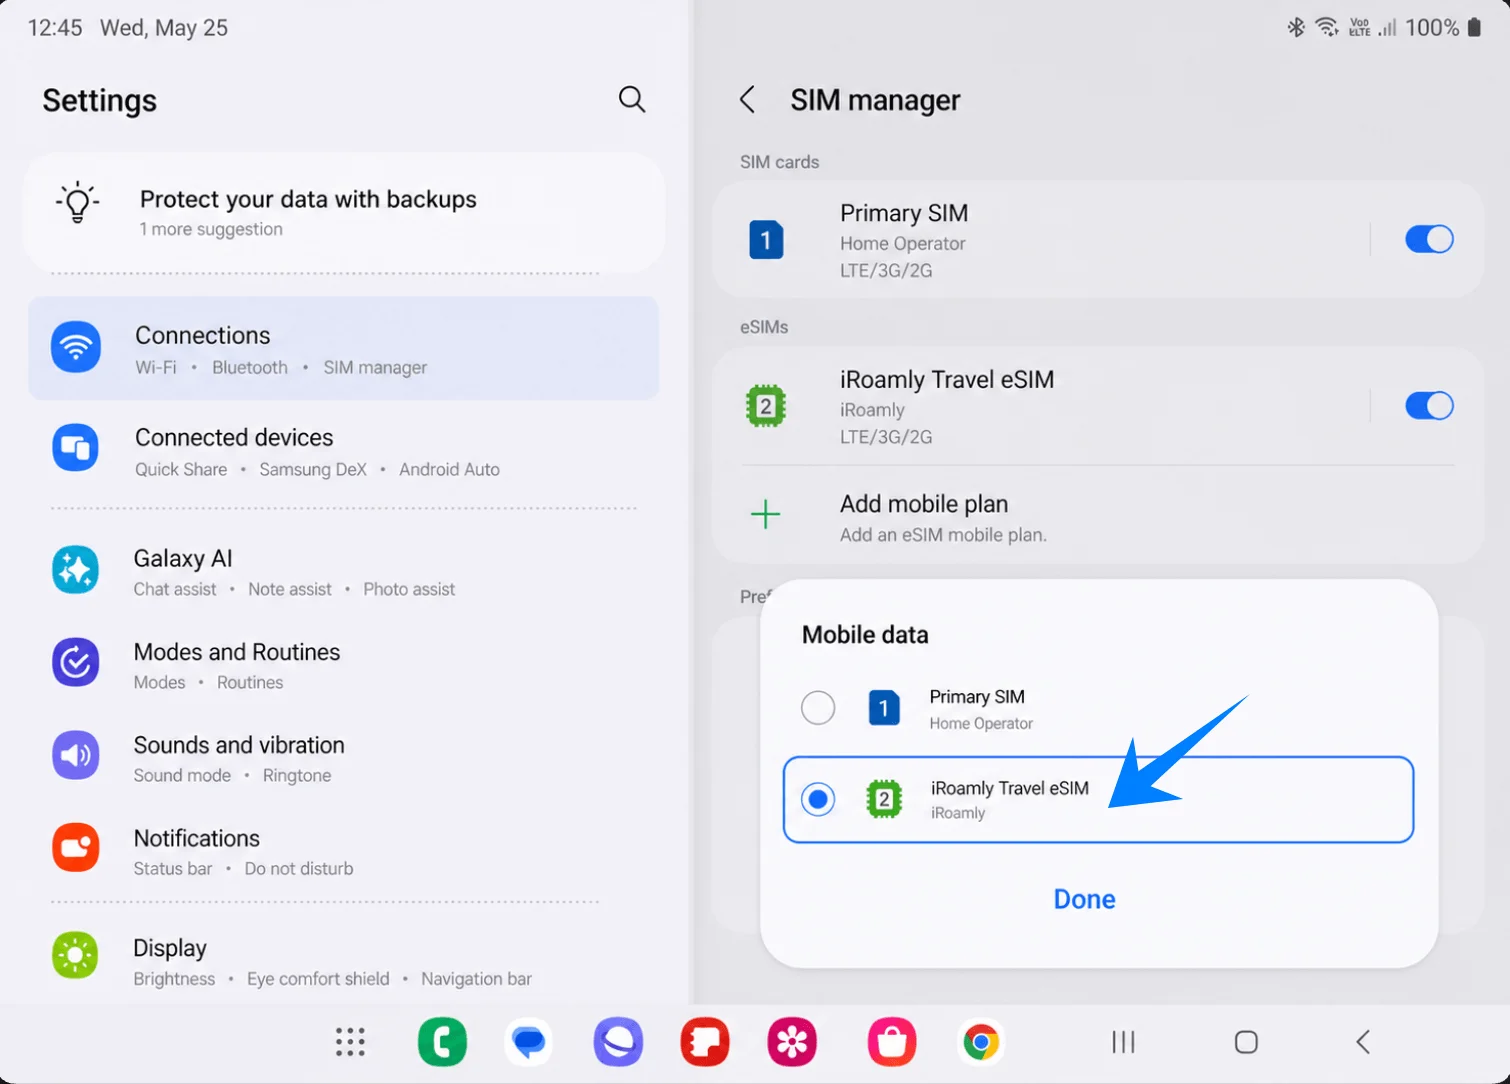Tap the signal strength status icon

coord(1387,28)
